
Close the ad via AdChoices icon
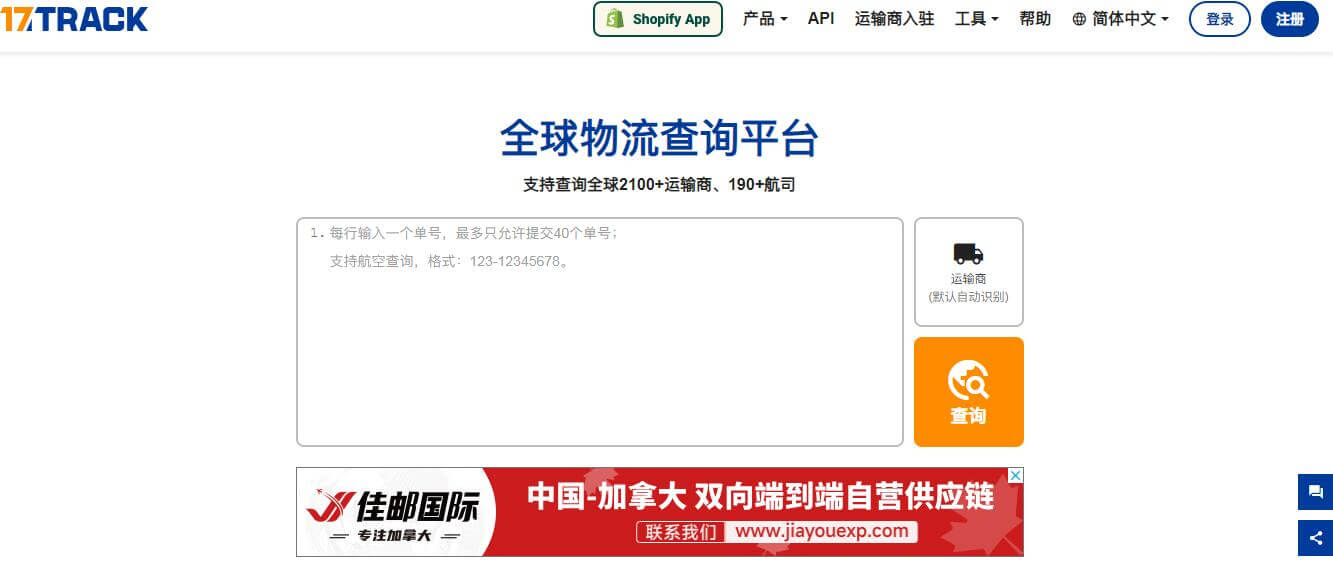1014,476
